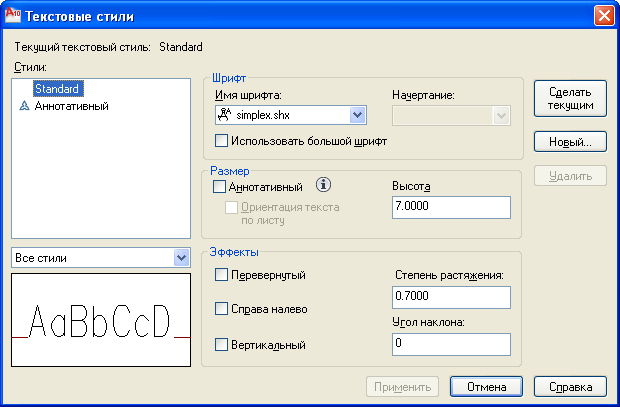Click the Степень растяжения label
Viewport: 620px width, 407px height.
click(449, 275)
